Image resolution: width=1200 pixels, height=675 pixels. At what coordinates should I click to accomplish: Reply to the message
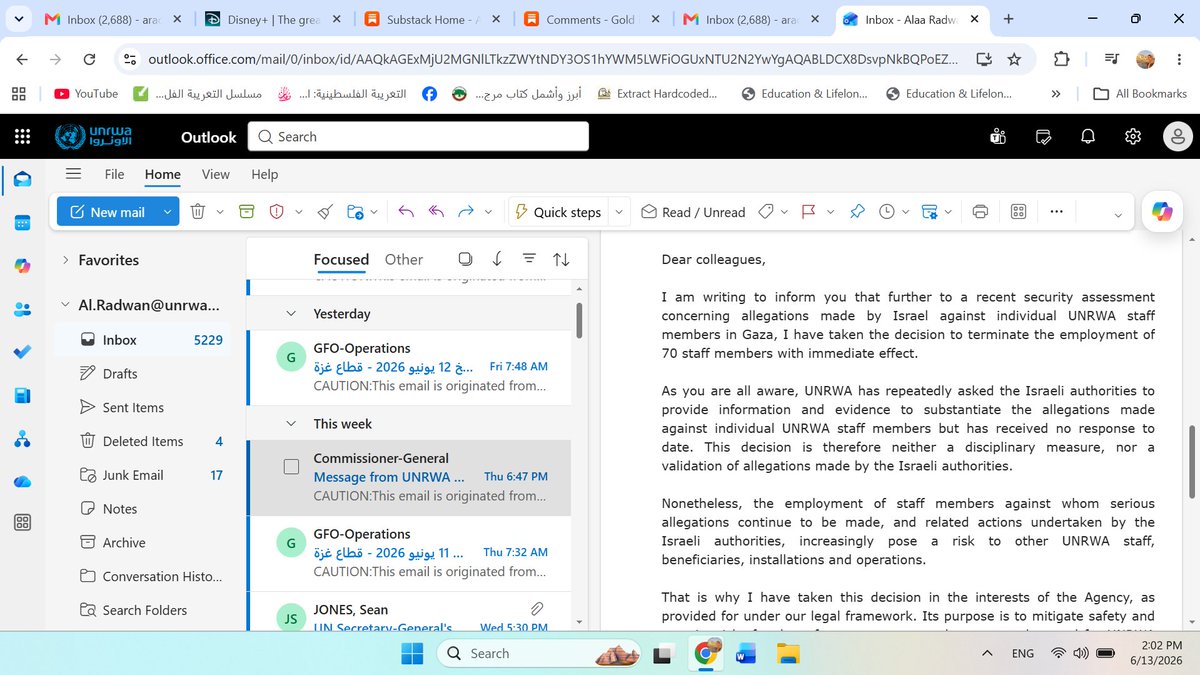[x=406, y=212]
